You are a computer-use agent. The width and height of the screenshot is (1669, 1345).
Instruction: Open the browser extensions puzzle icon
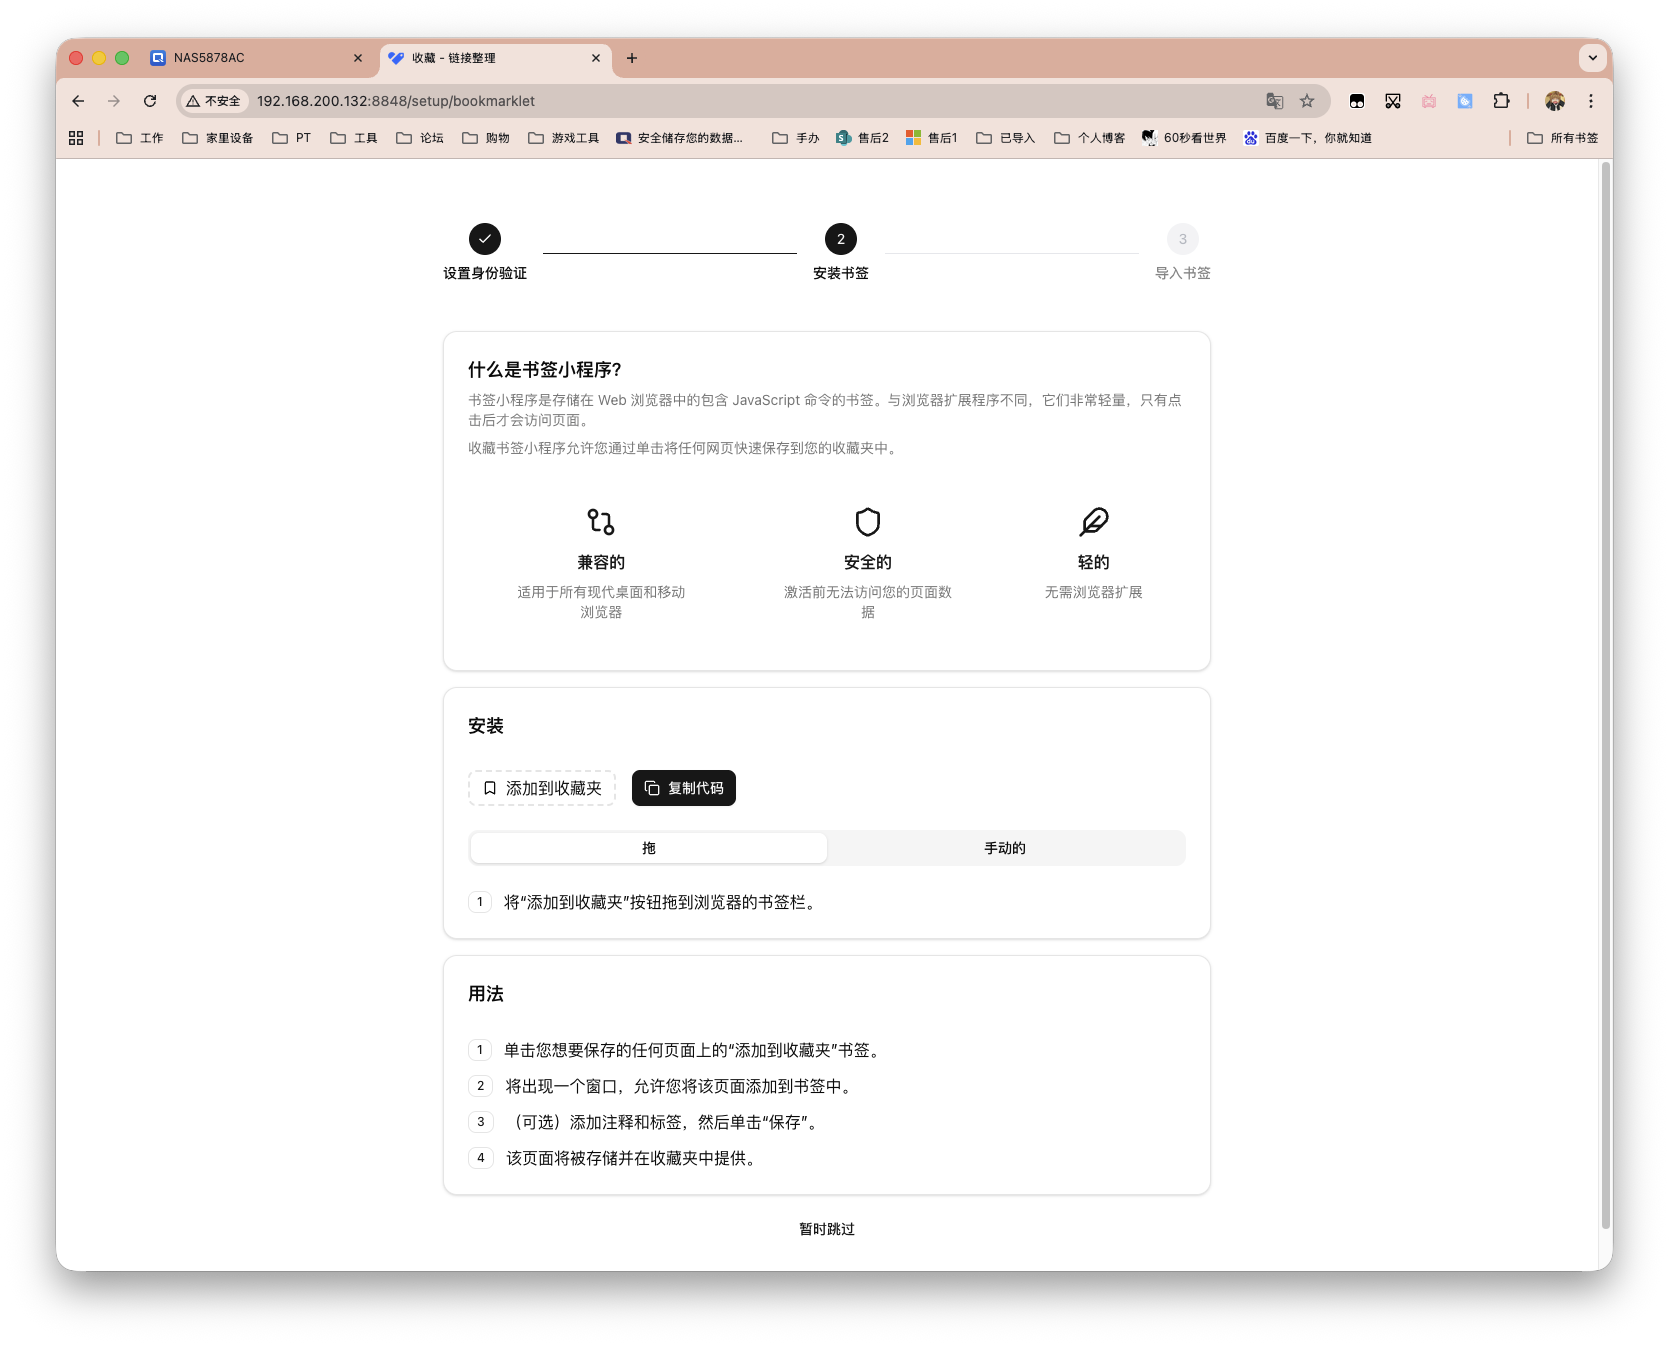[1500, 101]
